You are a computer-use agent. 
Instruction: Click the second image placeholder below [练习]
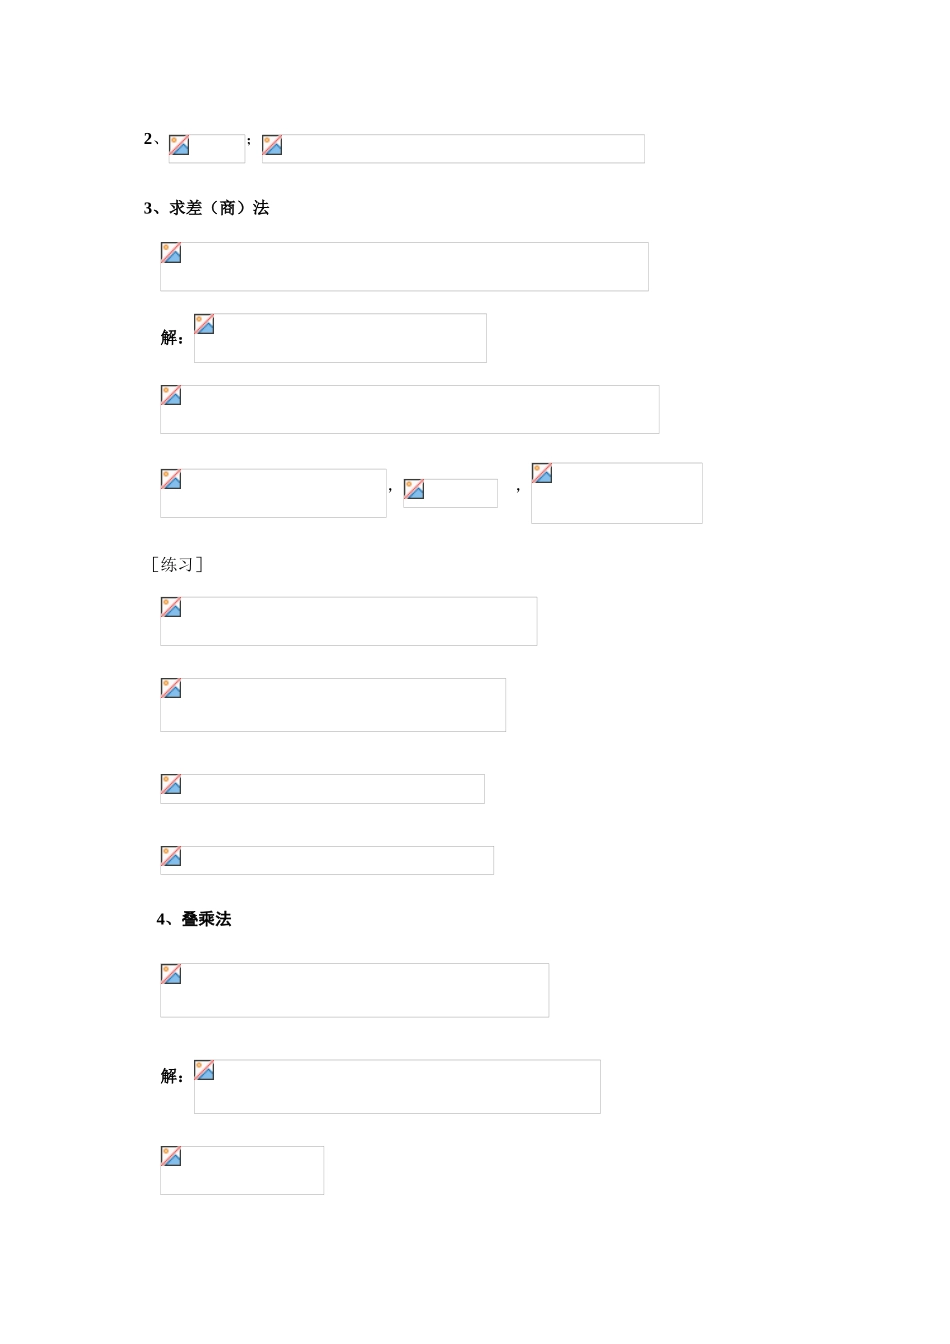click(332, 705)
